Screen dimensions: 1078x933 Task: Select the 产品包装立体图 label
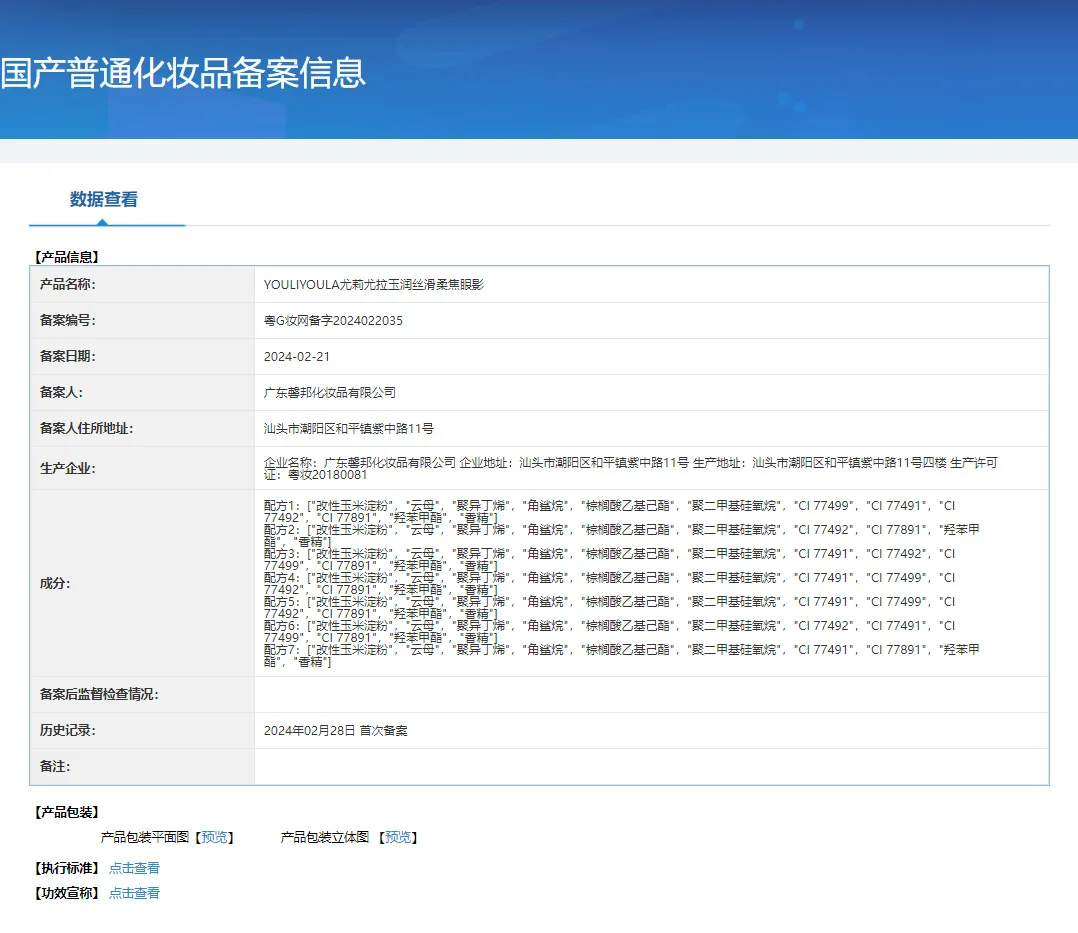click(324, 837)
